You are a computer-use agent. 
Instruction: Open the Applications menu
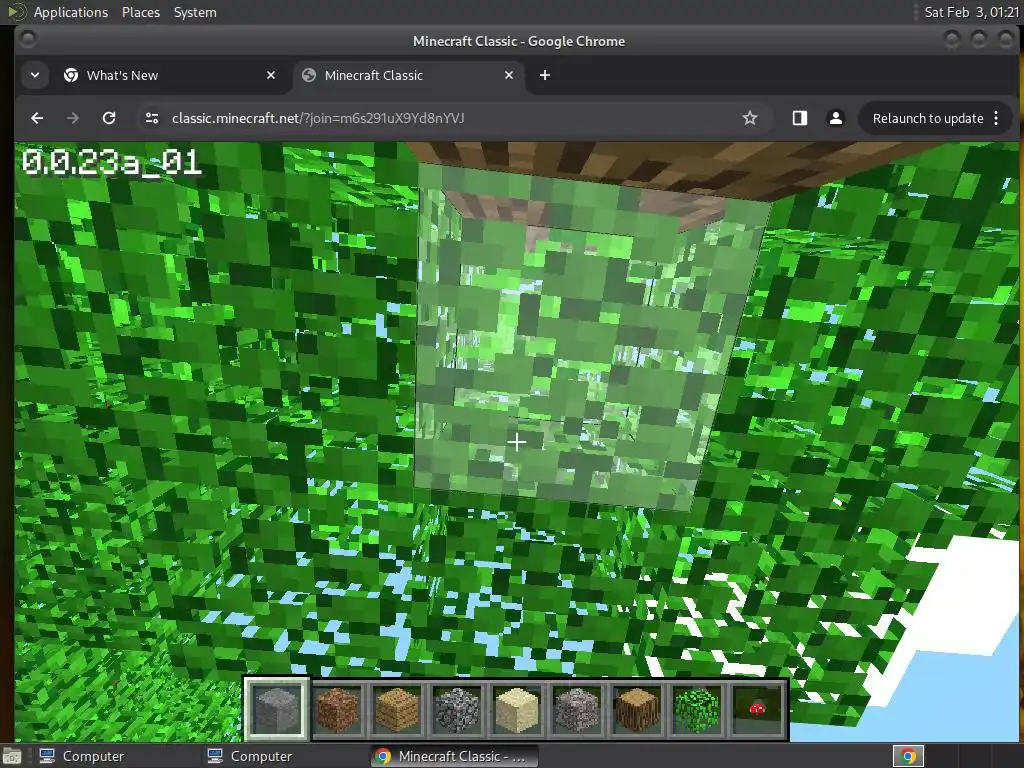pos(71,12)
